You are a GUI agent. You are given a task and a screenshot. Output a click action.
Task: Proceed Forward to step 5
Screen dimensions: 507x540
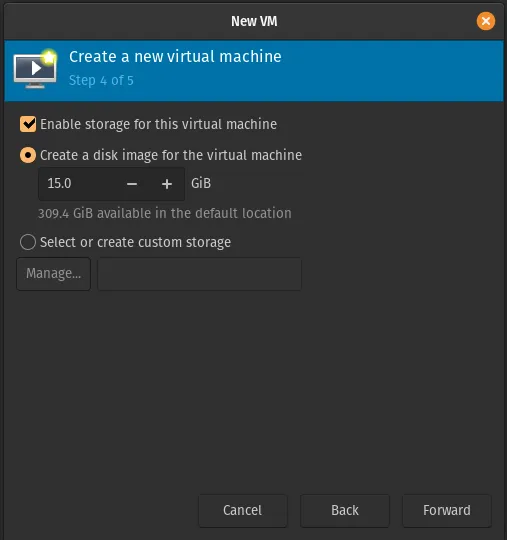tap(447, 511)
